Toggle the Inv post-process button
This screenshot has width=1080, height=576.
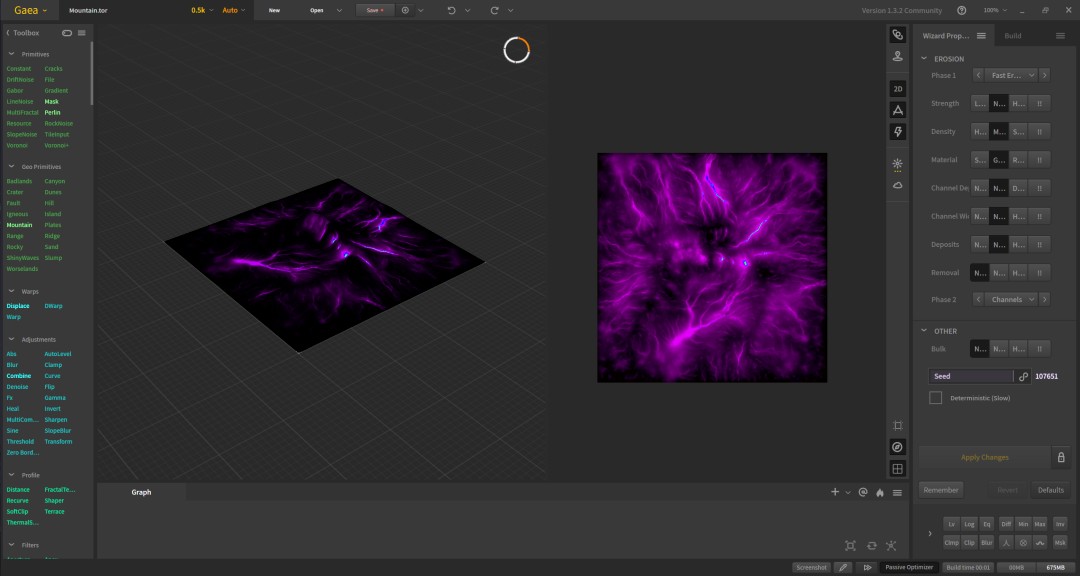pyautogui.click(x=1060, y=524)
